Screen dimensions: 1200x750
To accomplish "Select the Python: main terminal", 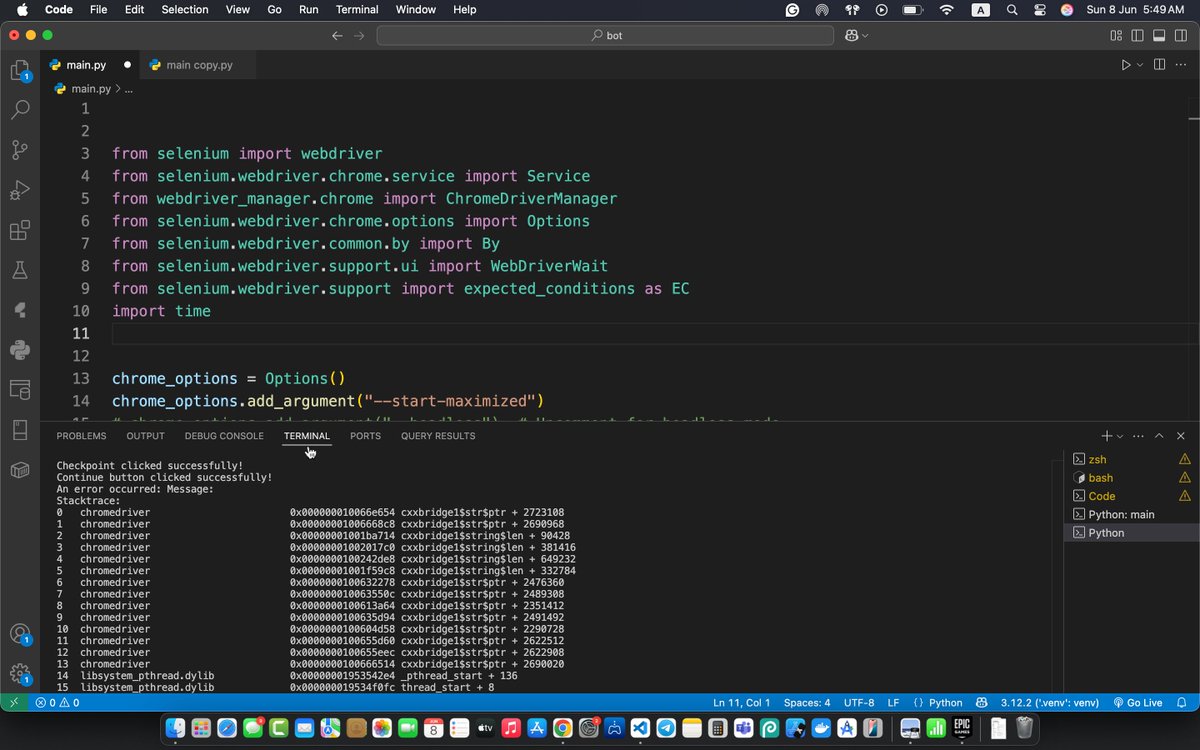I will click(x=1130, y=514).
